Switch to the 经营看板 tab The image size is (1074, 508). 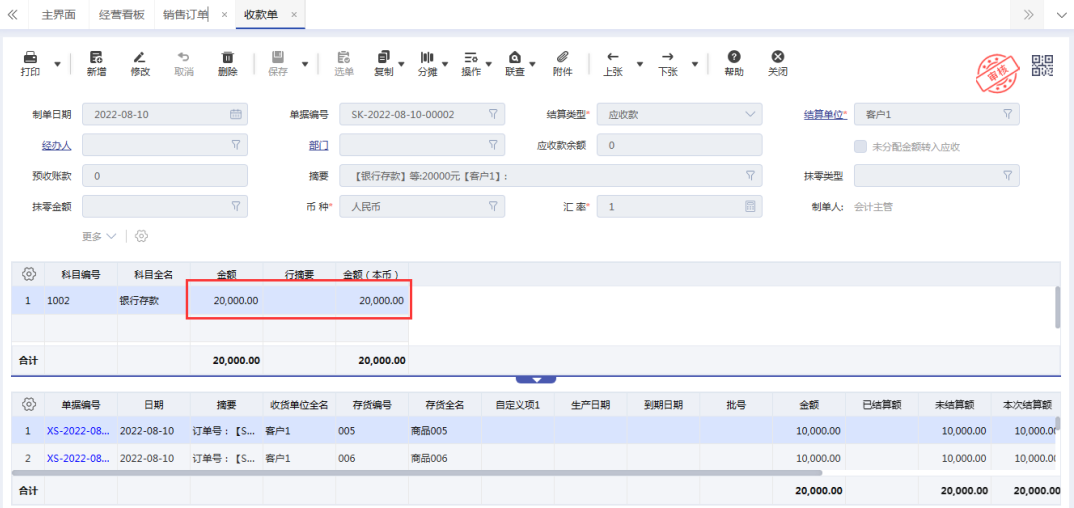122,15
